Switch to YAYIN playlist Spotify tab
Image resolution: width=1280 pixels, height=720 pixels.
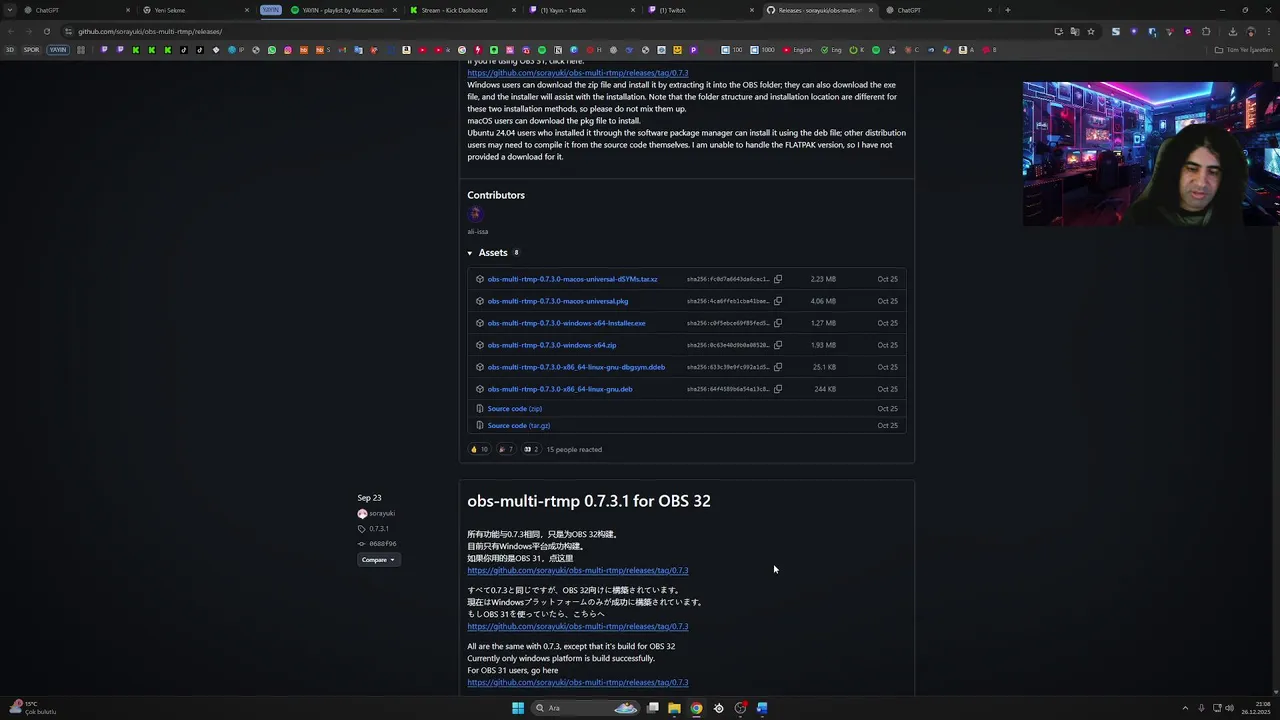(x=343, y=10)
